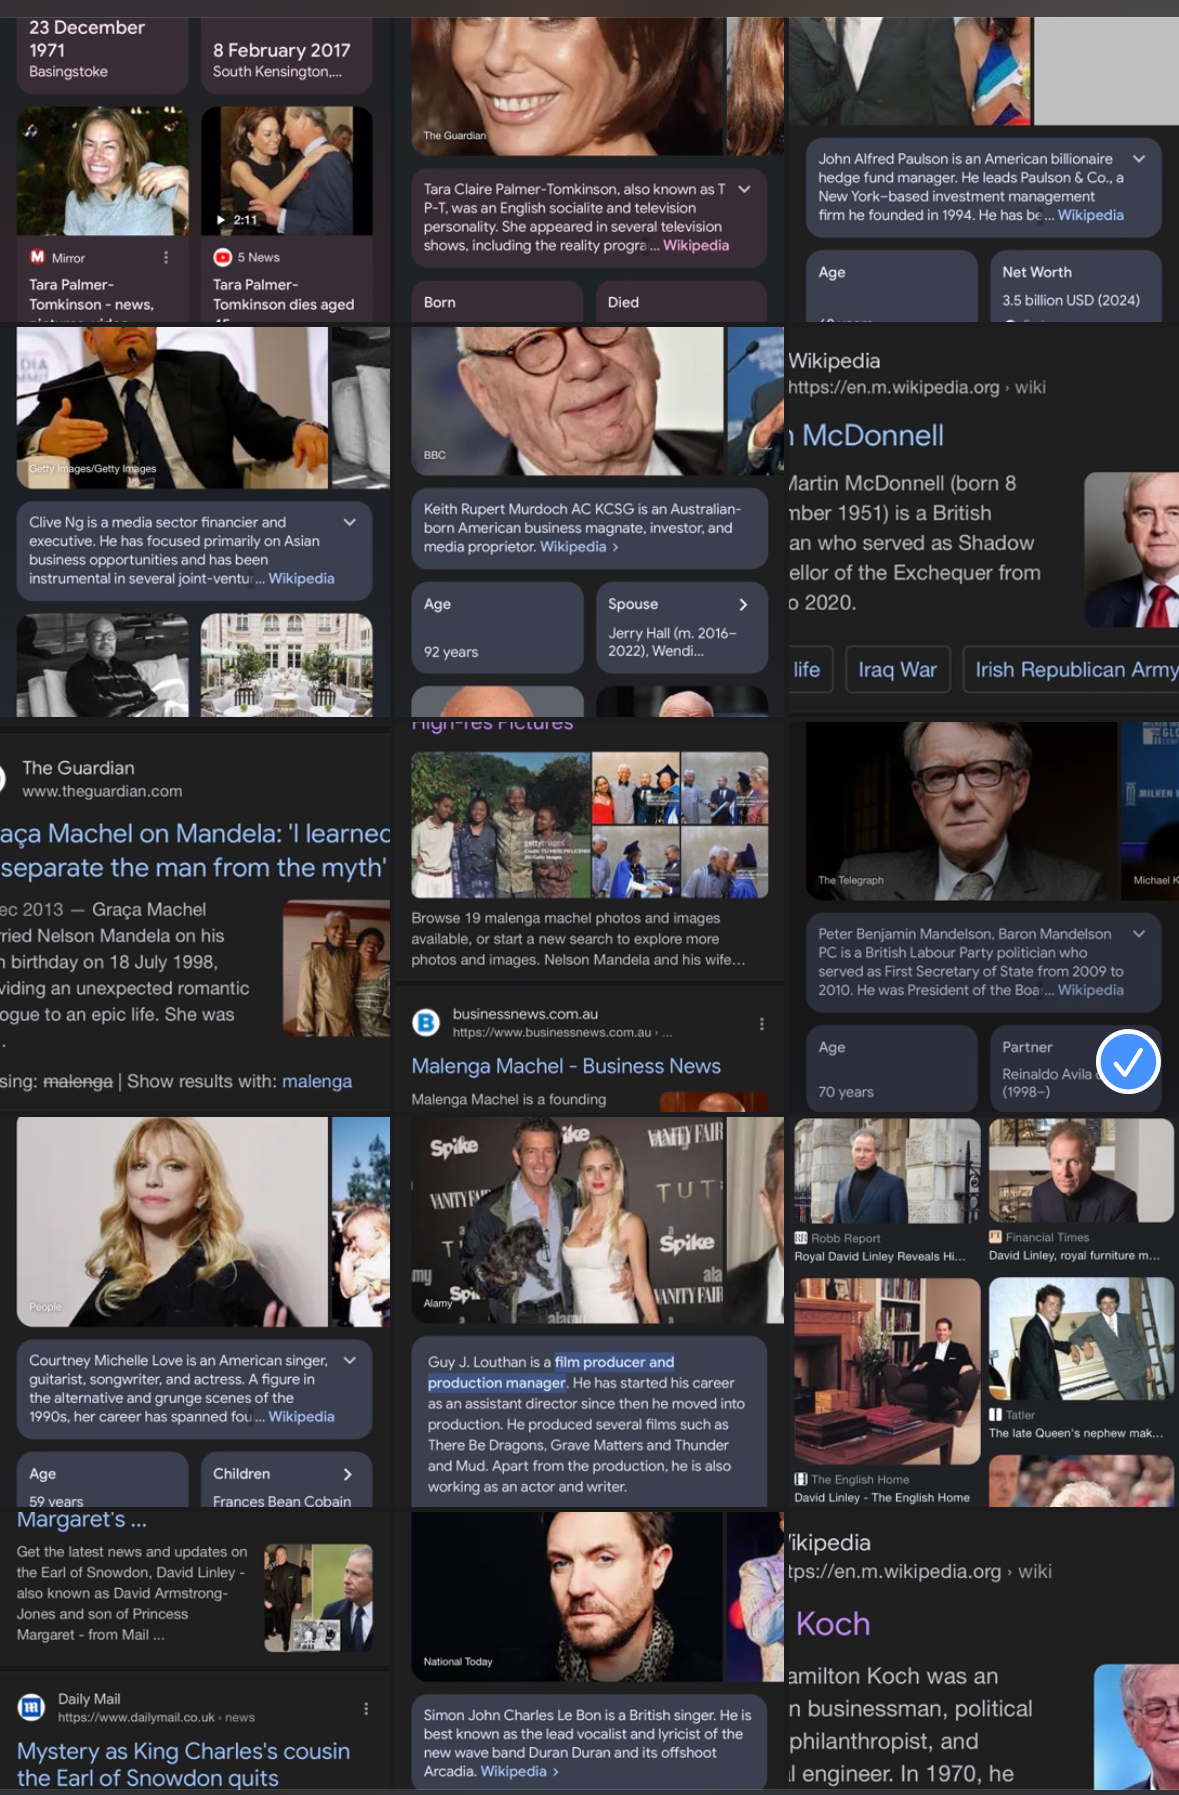Expand the John Alfred Paulson description chevron

coord(1139,159)
